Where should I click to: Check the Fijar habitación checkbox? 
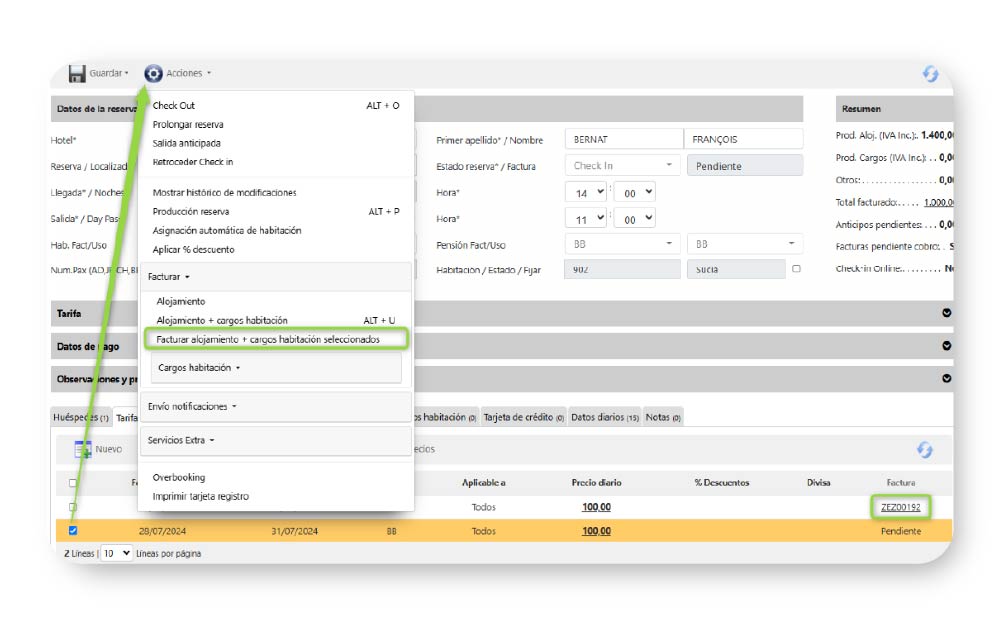tap(796, 269)
